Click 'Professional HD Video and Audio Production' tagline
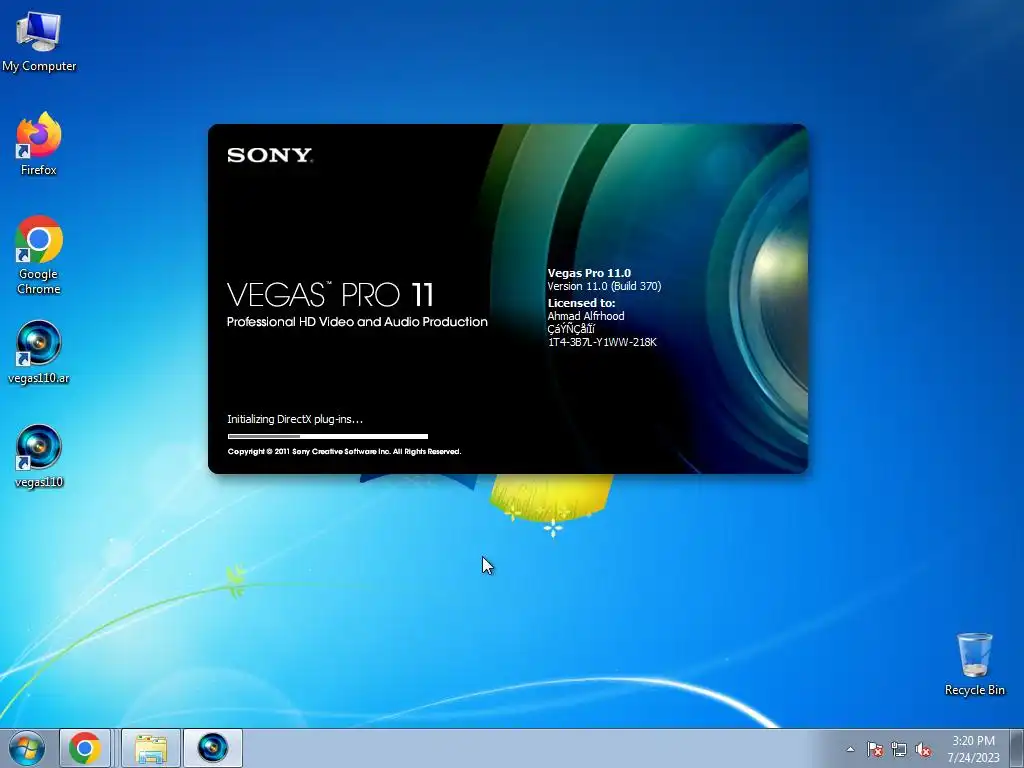Viewport: 1024px width, 768px height. [x=357, y=322]
